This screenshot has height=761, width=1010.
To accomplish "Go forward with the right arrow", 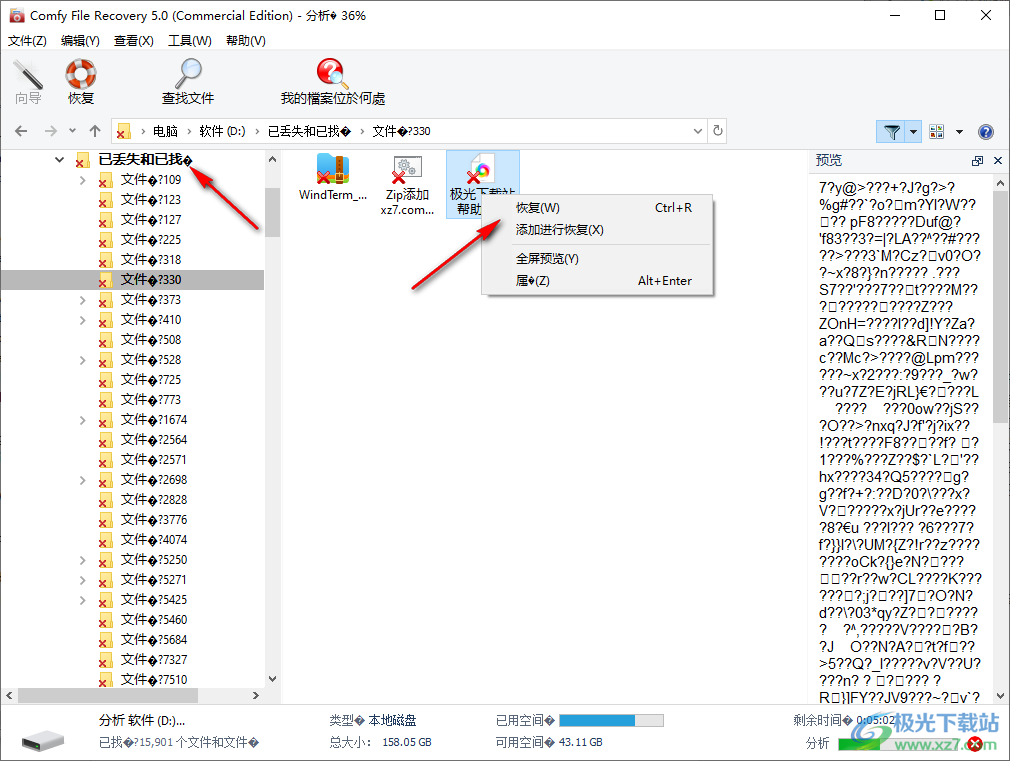I will click(51, 131).
